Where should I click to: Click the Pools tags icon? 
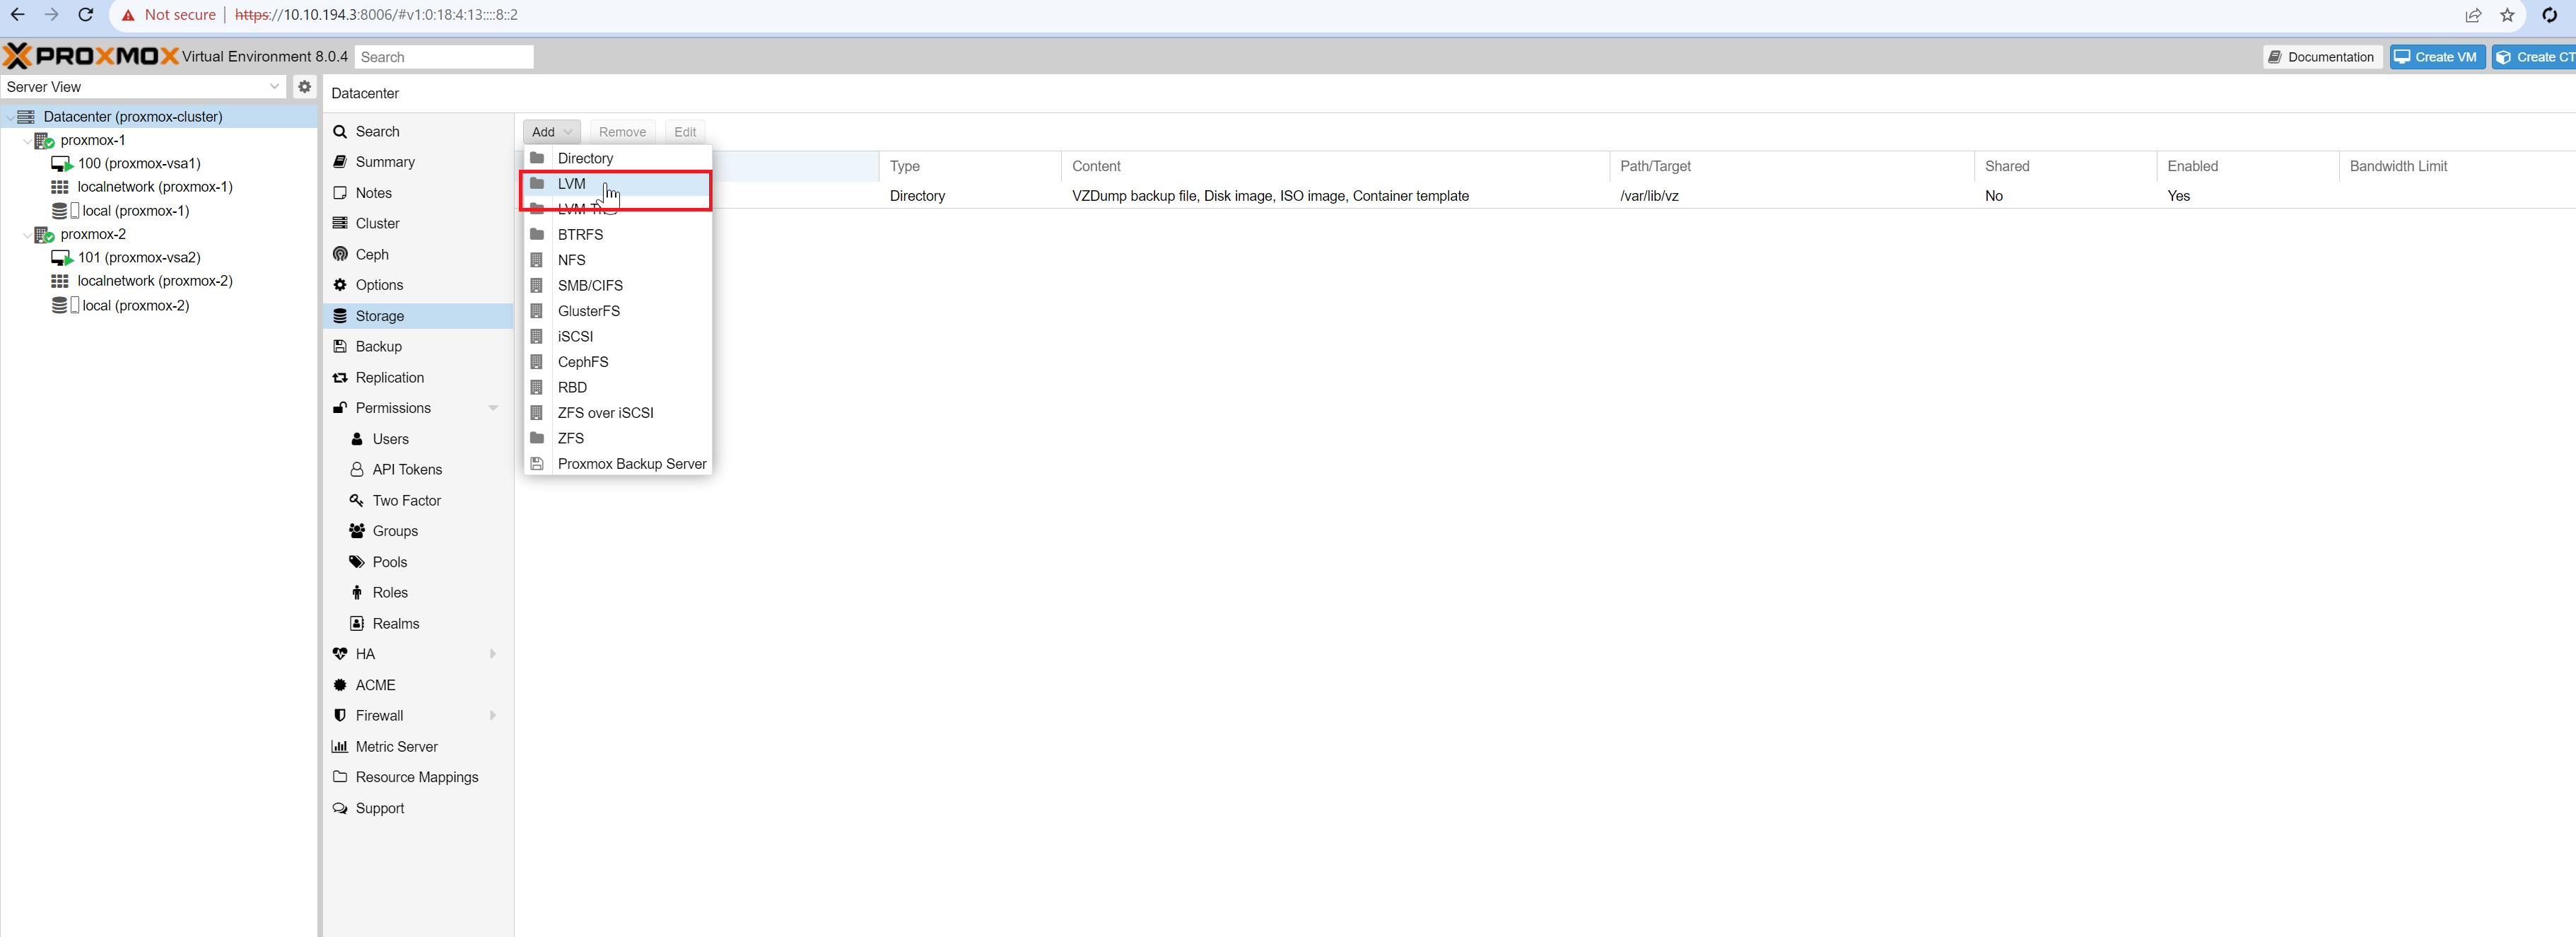tap(357, 562)
